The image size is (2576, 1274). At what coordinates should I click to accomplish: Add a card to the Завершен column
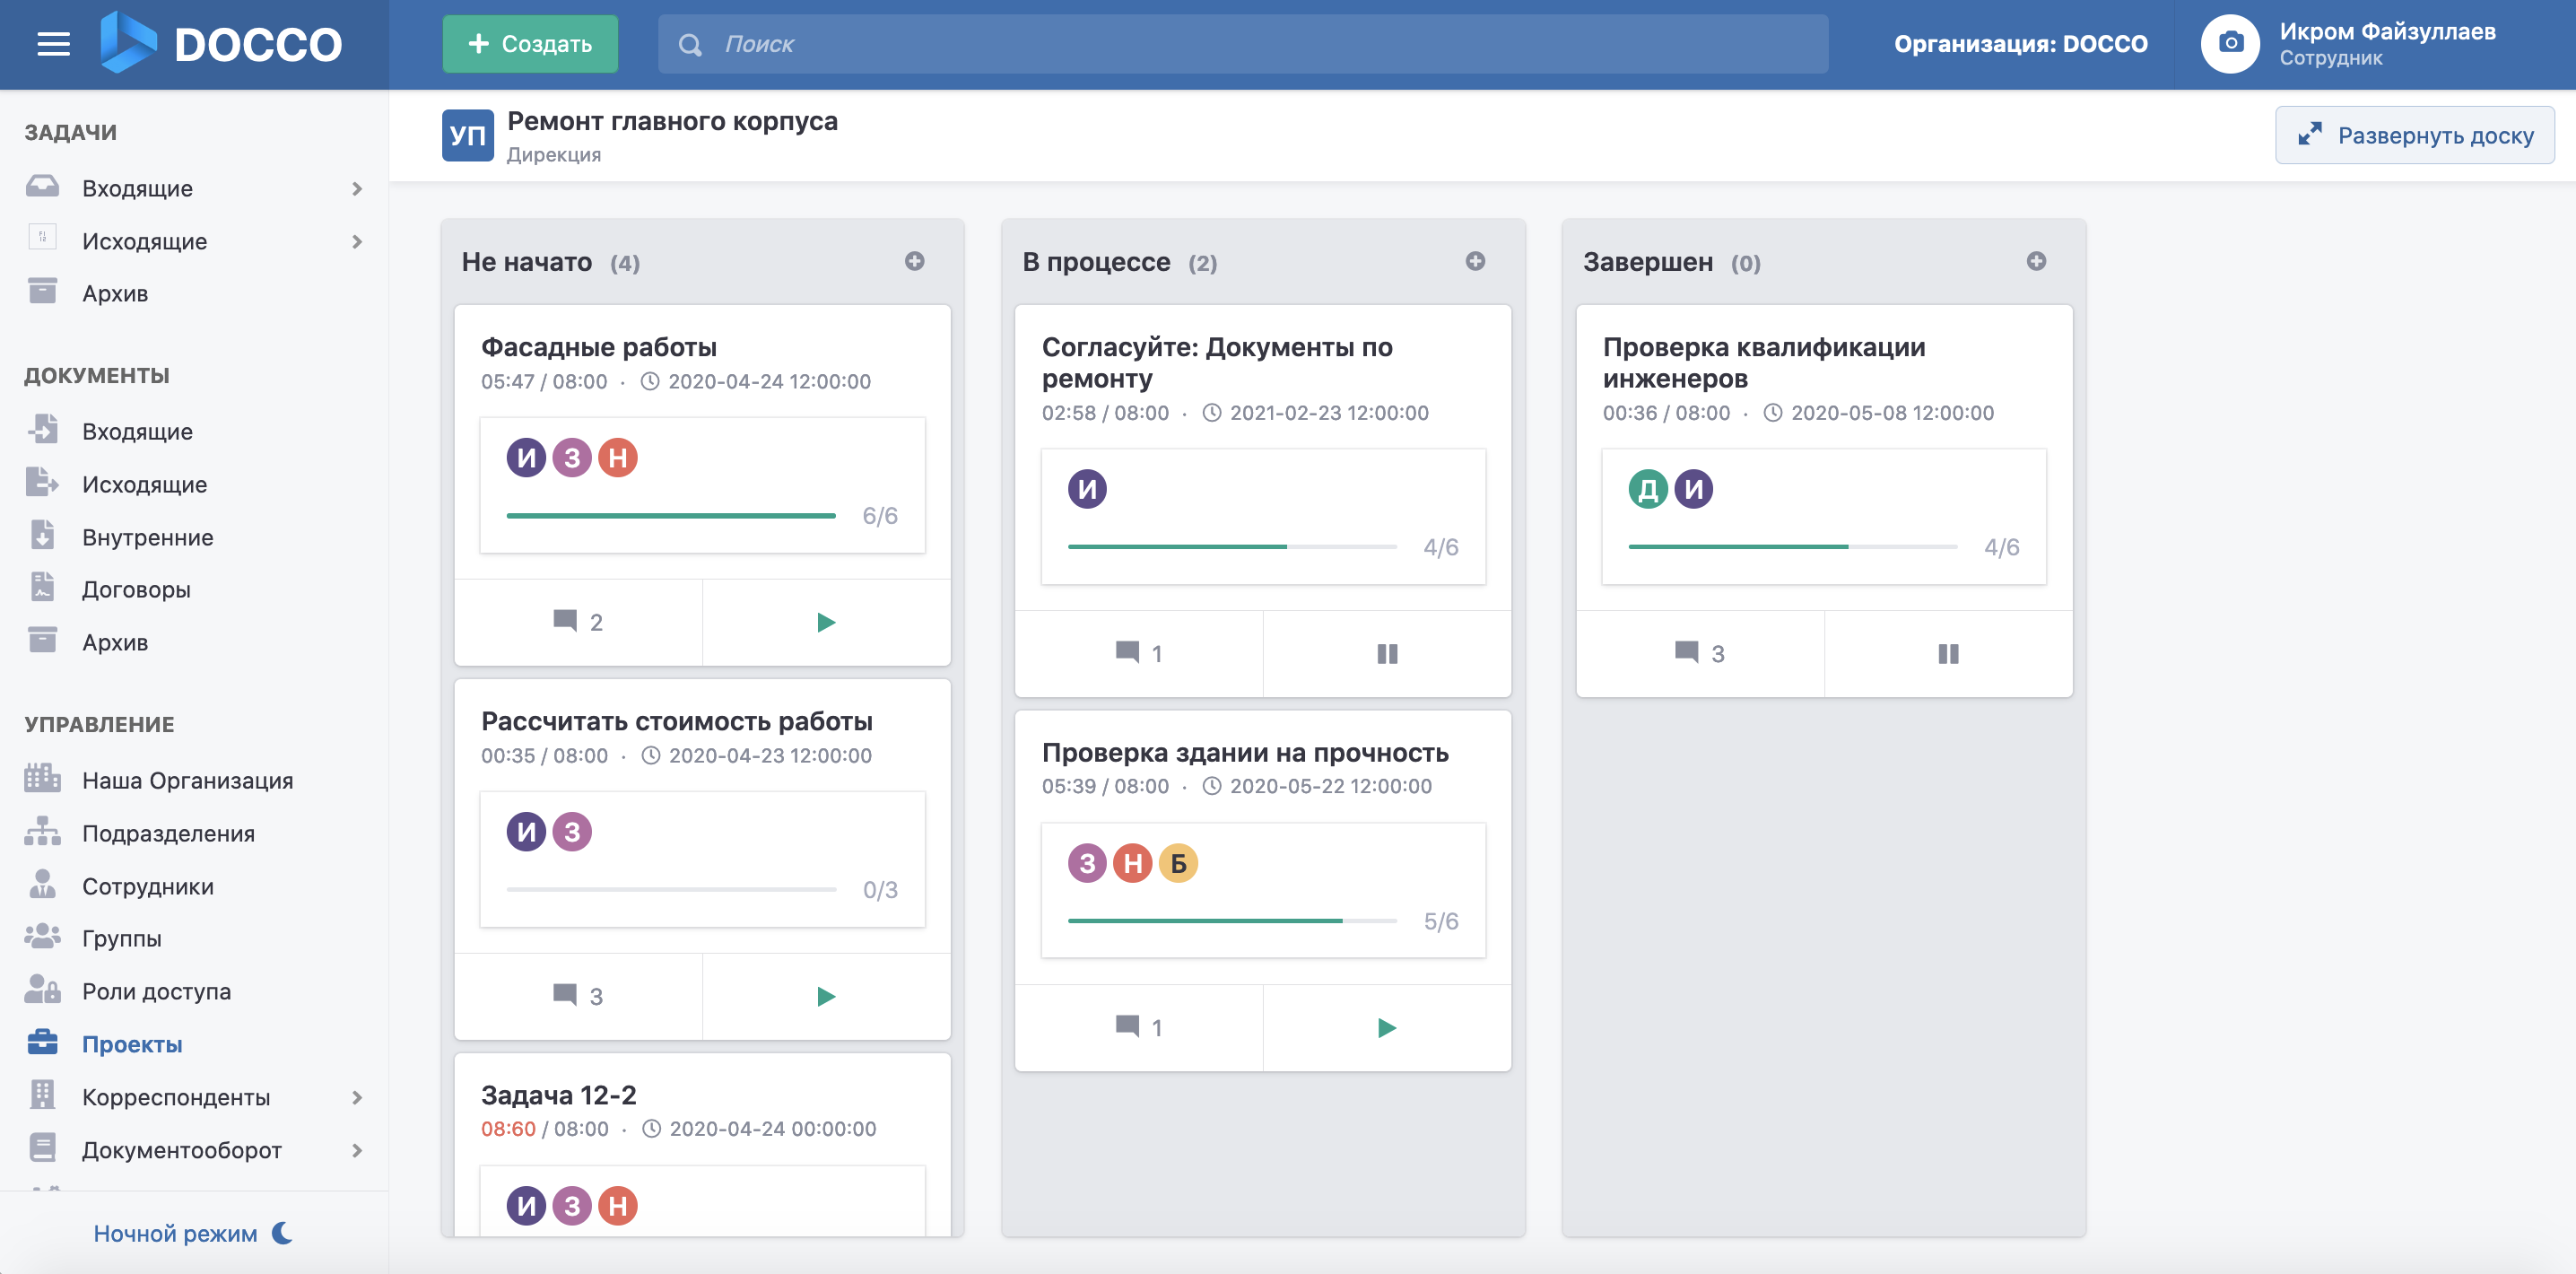(2036, 261)
